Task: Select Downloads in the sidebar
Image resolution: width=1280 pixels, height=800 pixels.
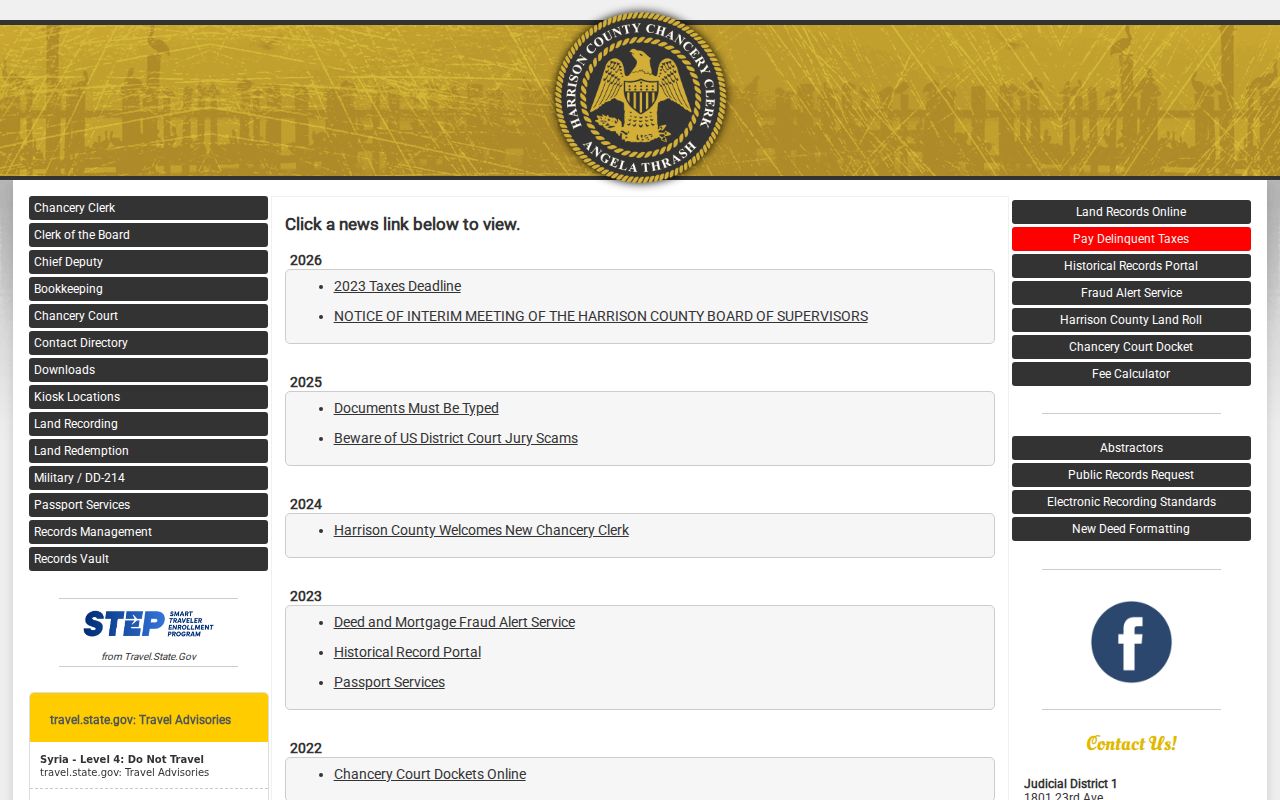Action: pos(148,370)
